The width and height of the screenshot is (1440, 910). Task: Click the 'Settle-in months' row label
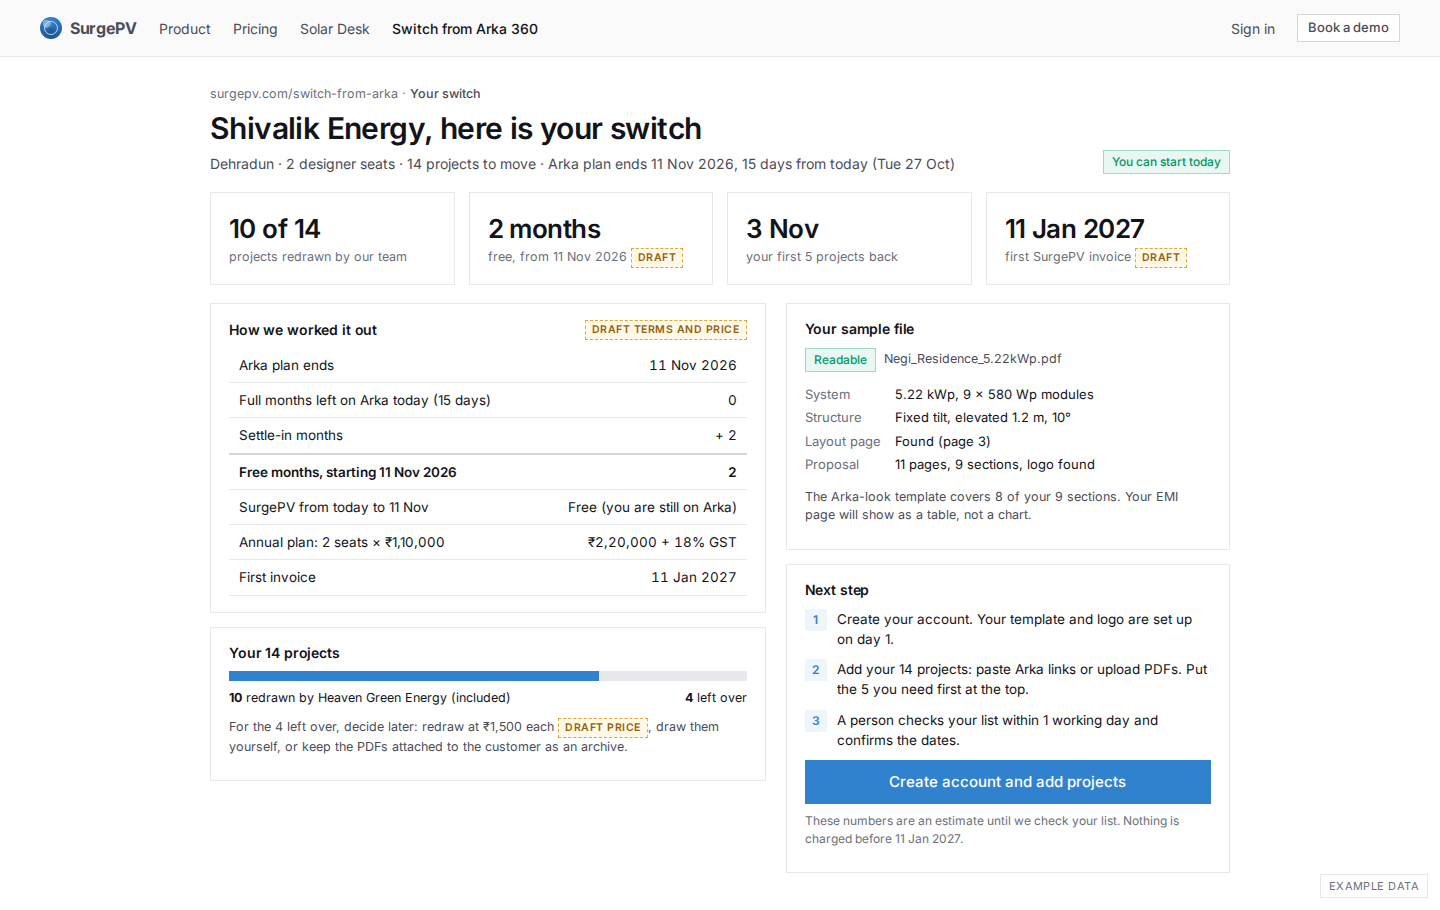291,436
